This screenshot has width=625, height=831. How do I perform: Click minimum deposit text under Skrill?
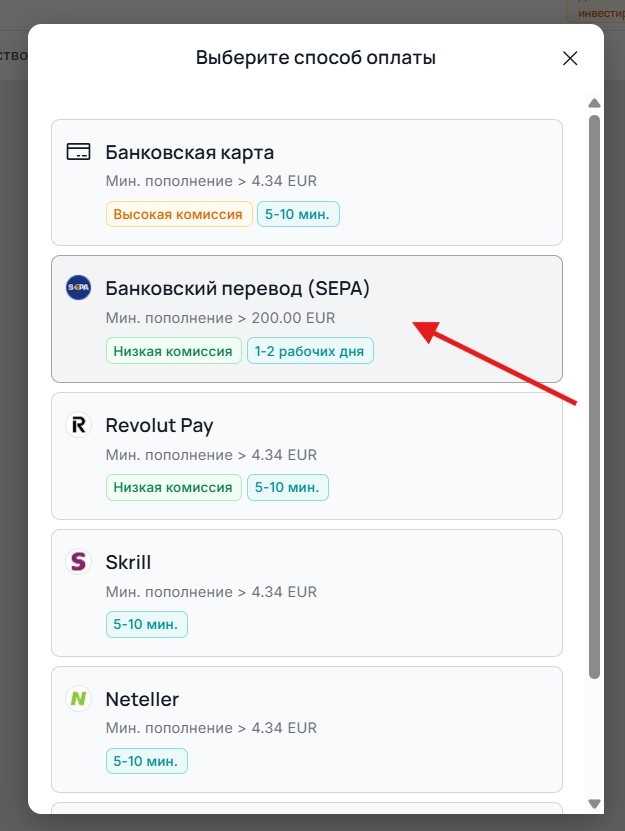click(211, 591)
